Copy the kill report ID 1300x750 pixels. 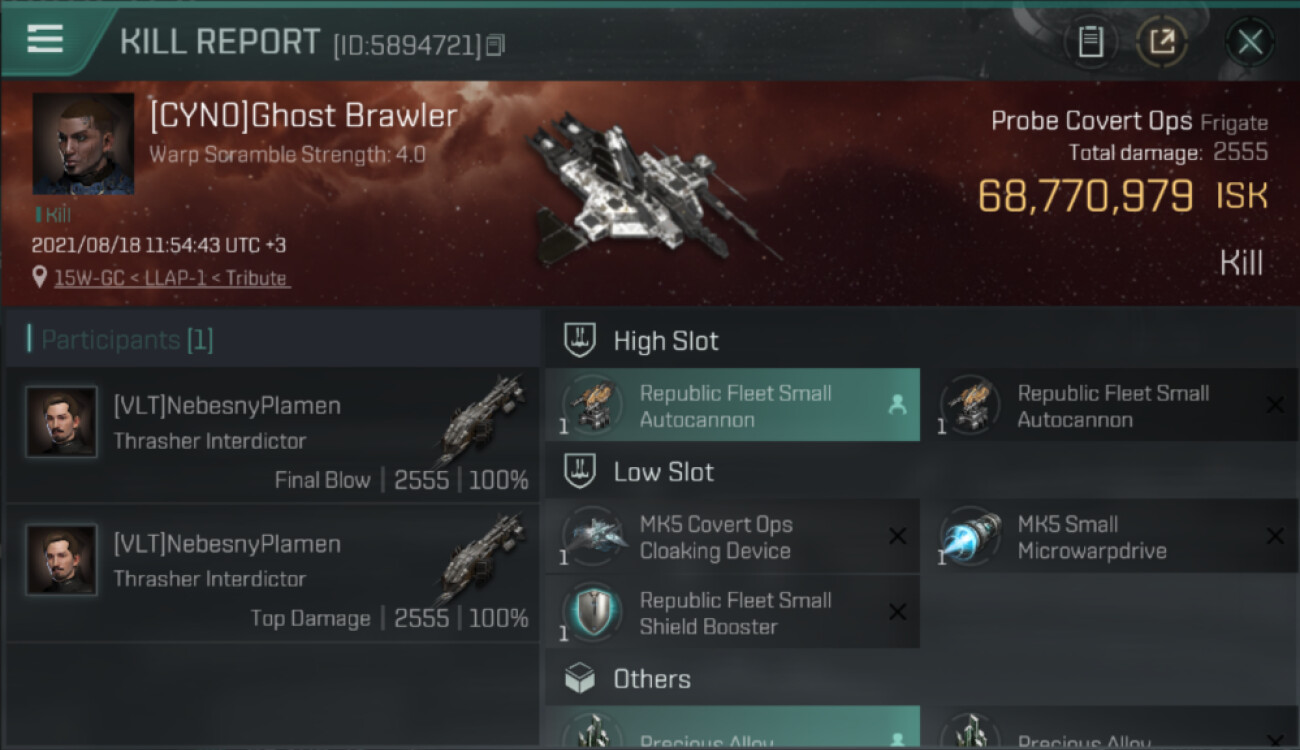coord(497,44)
